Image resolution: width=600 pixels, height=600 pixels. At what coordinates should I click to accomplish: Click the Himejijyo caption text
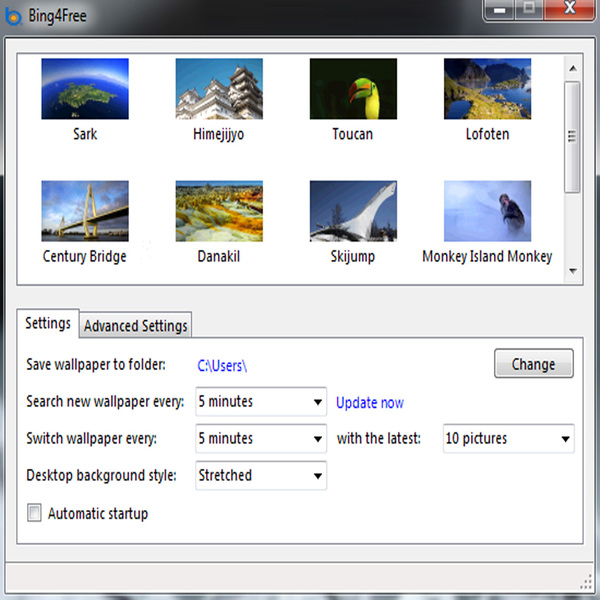218,135
